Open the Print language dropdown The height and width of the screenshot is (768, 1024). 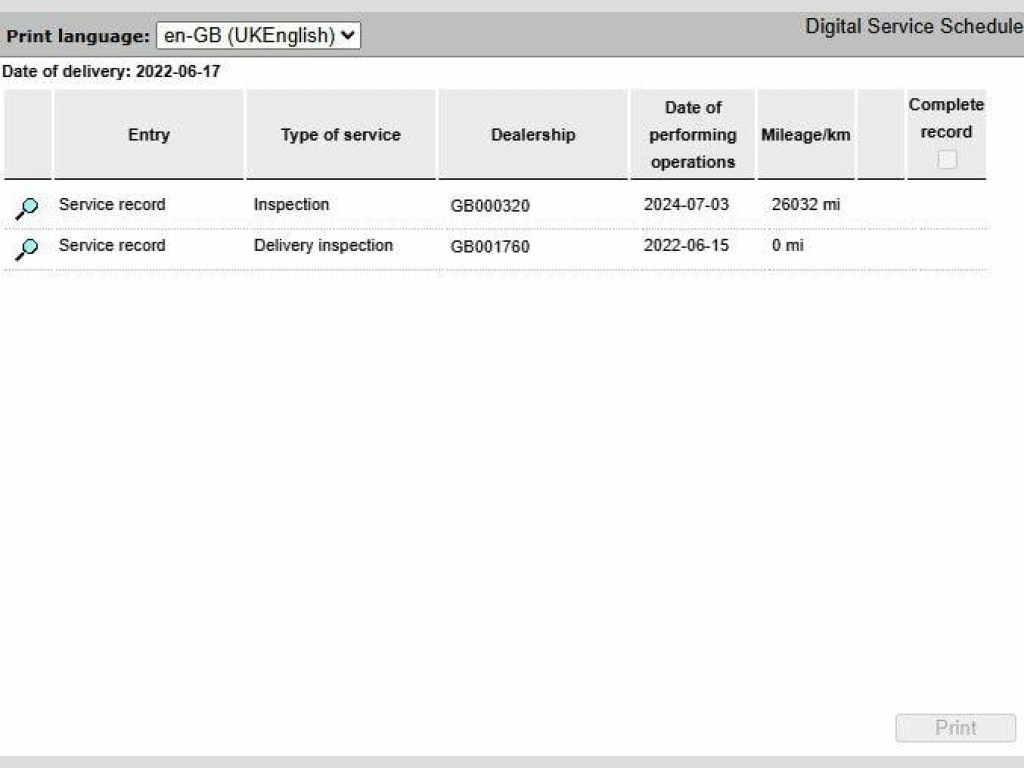pyautogui.click(x=258, y=36)
